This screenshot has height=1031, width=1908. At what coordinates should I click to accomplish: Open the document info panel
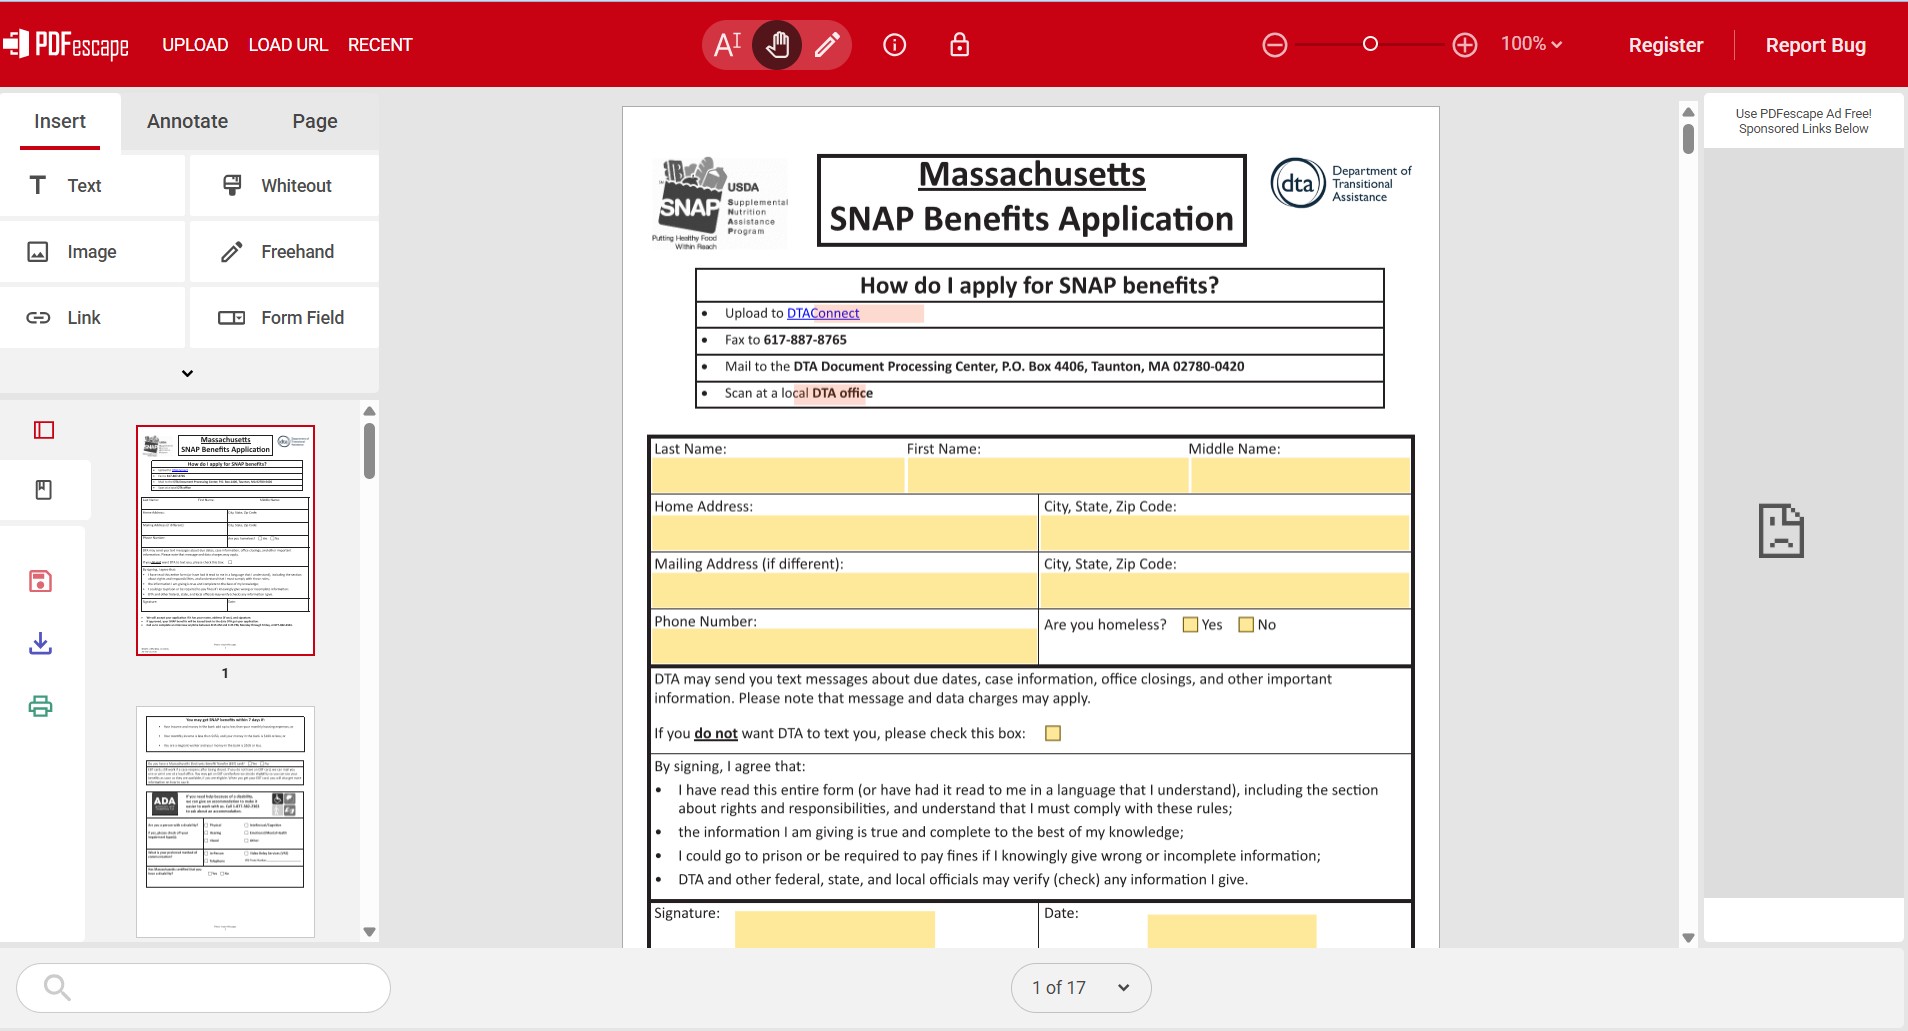893,44
